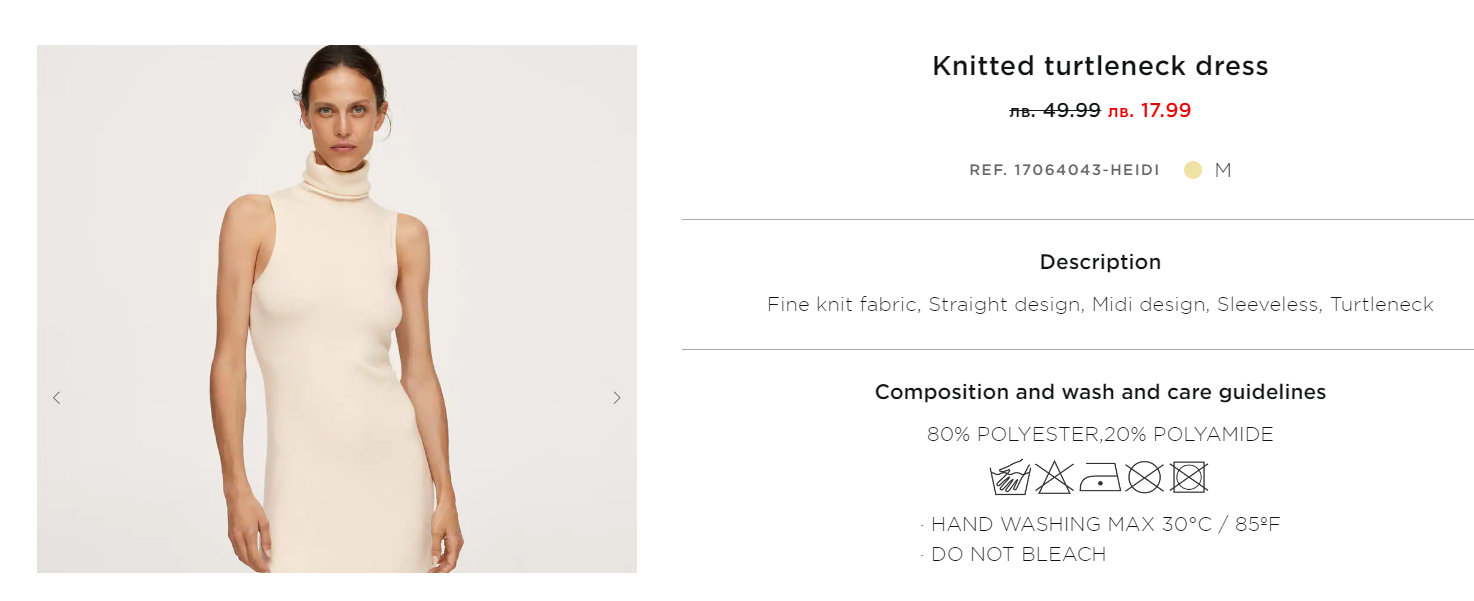The width and height of the screenshot is (1474, 601).
Task: Select the cream yellow color swatch
Action: point(1192,170)
